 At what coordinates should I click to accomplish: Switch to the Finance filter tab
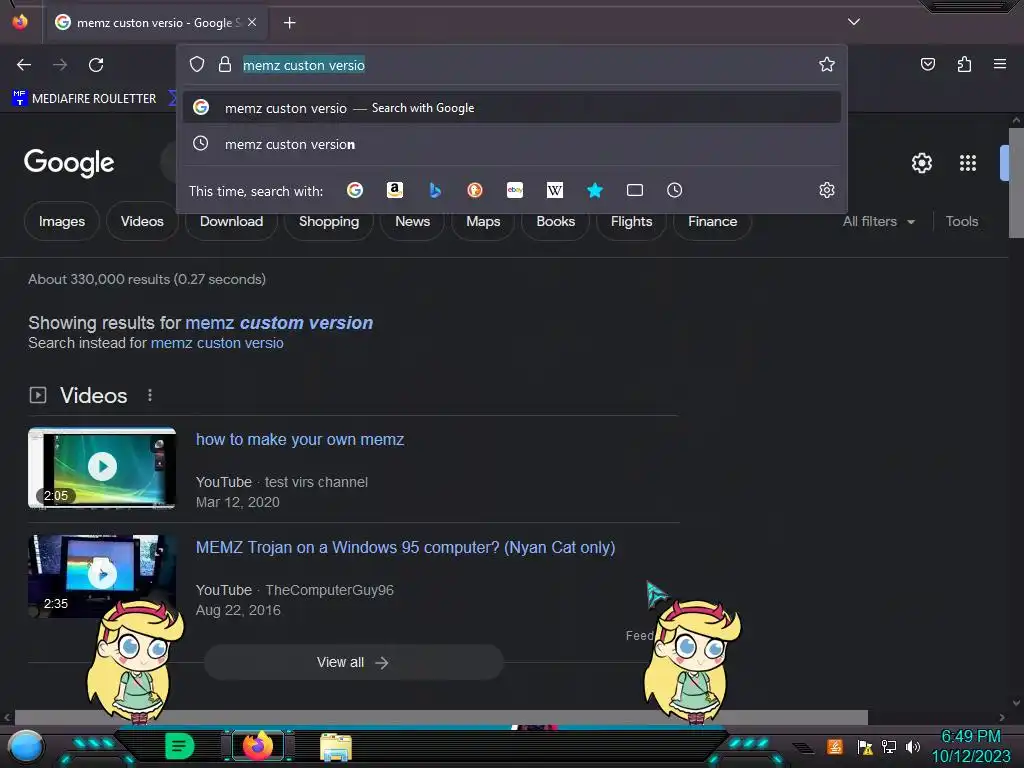coord(712,221)
